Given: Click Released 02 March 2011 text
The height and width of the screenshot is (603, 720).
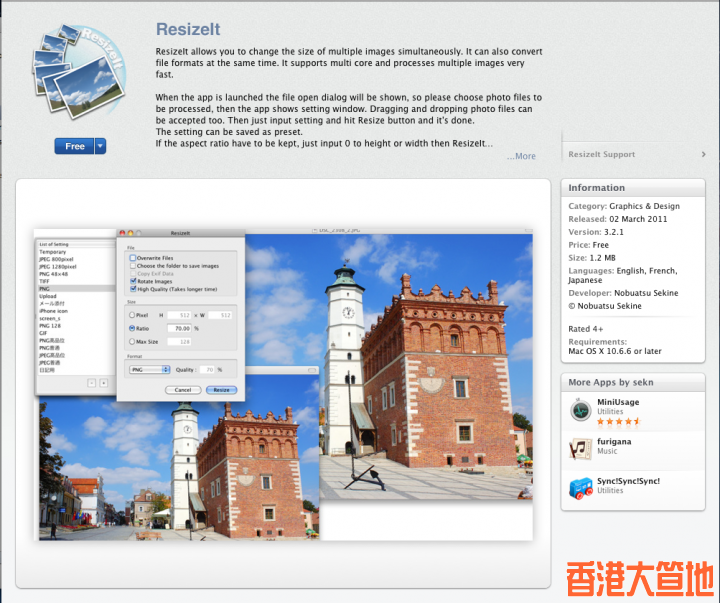Looking at the screenshot, I should point(618,219).
